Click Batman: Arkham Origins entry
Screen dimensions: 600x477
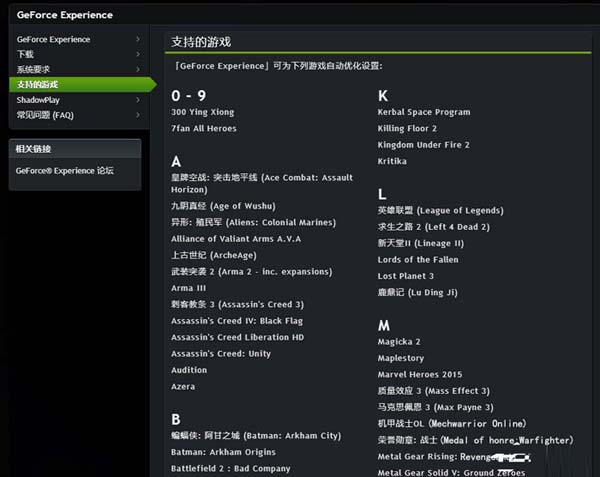(223, 452)
